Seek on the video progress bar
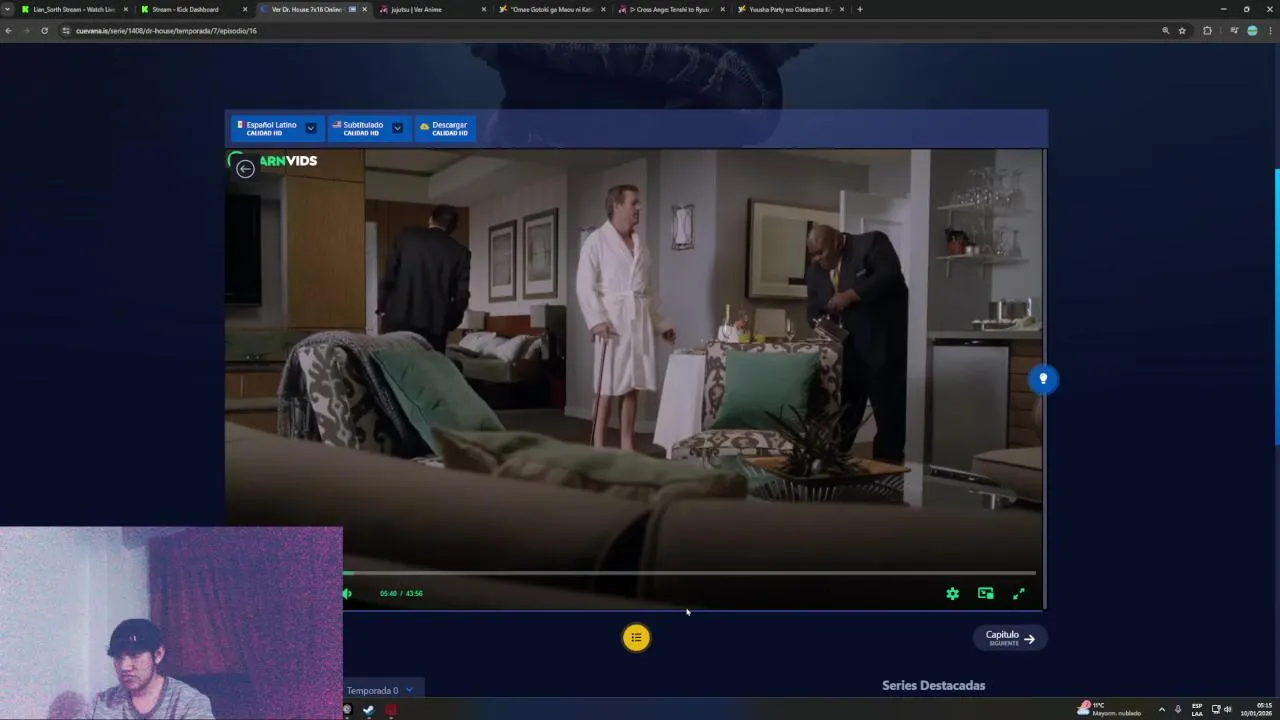1280x720 pixels. click(x=689, y=573)
